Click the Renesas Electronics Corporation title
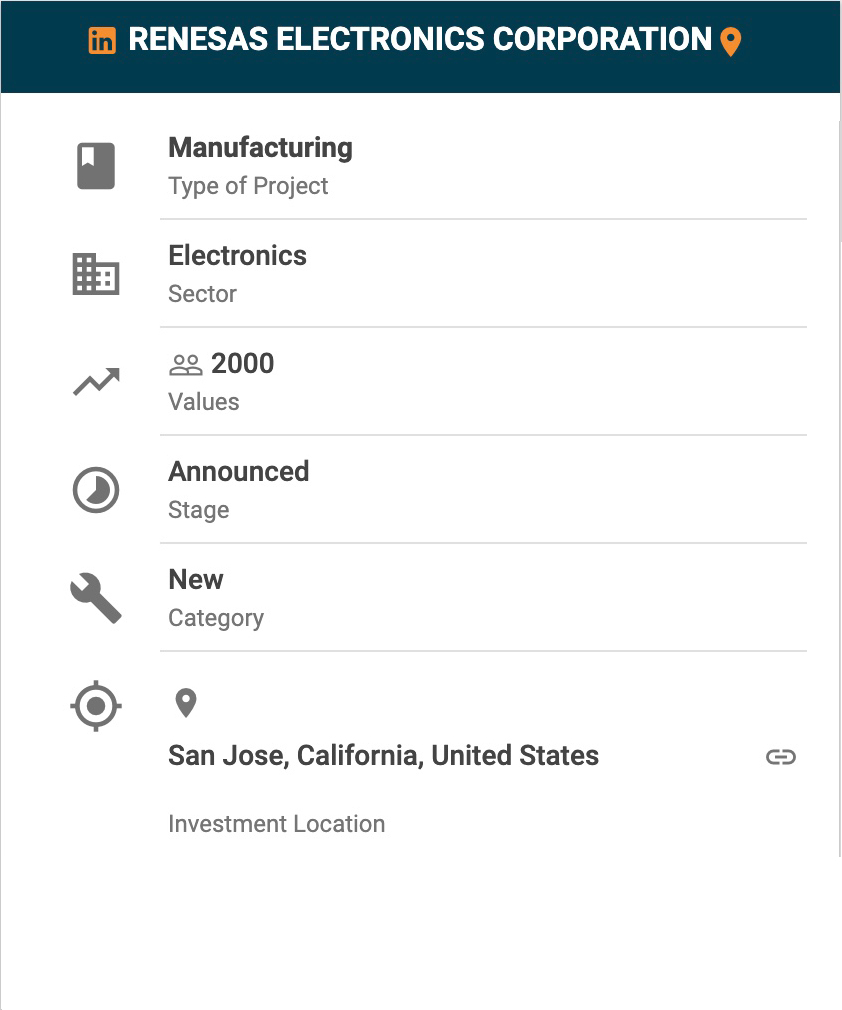The image size is (842, 1010). (x=420, y=40)
